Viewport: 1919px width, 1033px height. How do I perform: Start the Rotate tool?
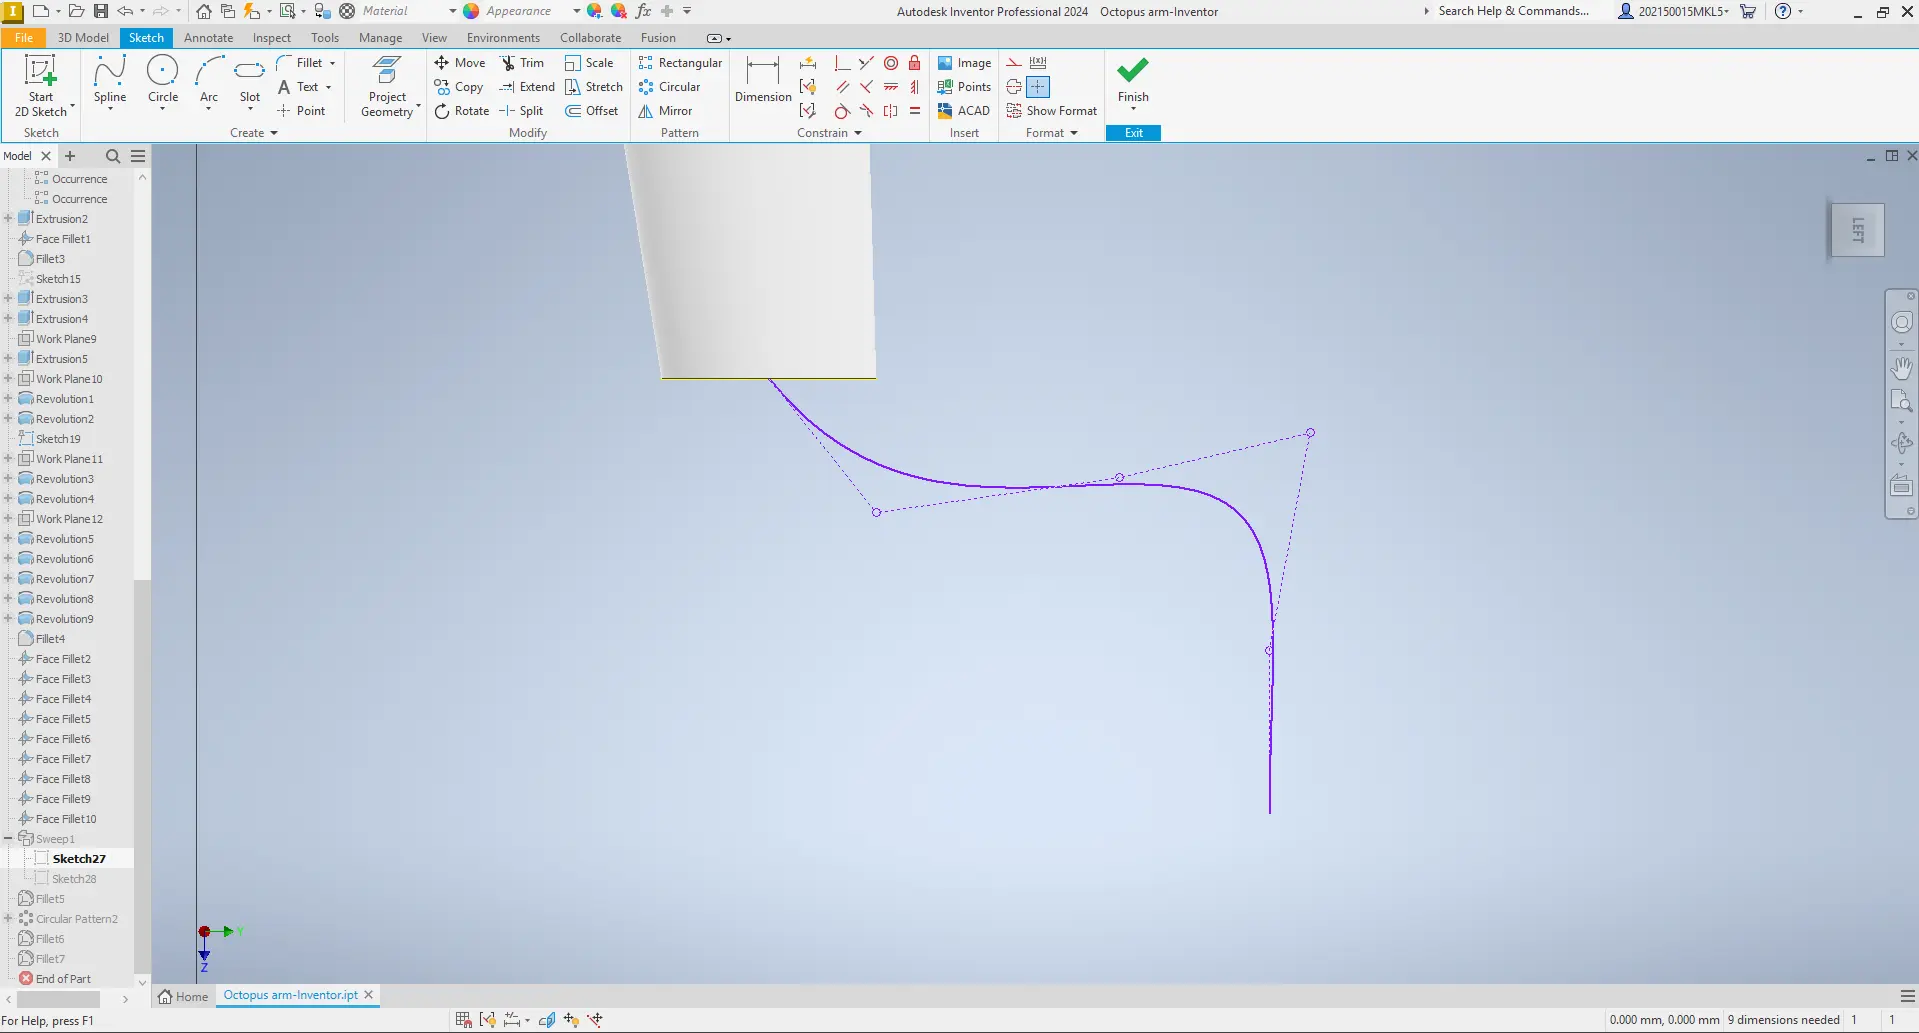[461, 110]
